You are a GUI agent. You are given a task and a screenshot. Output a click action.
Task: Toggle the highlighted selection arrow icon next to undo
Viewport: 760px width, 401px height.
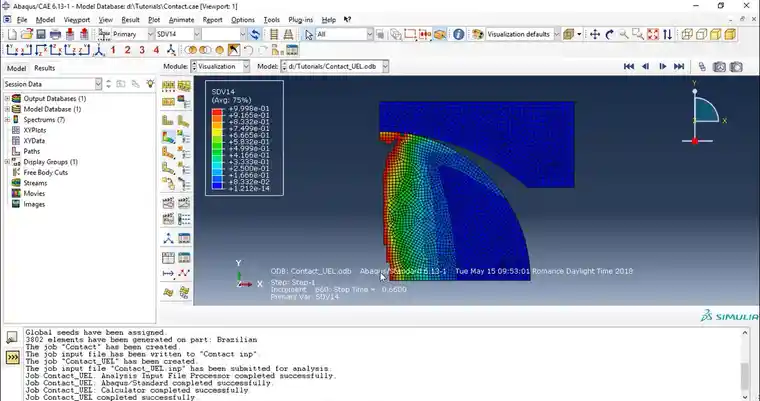(234, 50)
